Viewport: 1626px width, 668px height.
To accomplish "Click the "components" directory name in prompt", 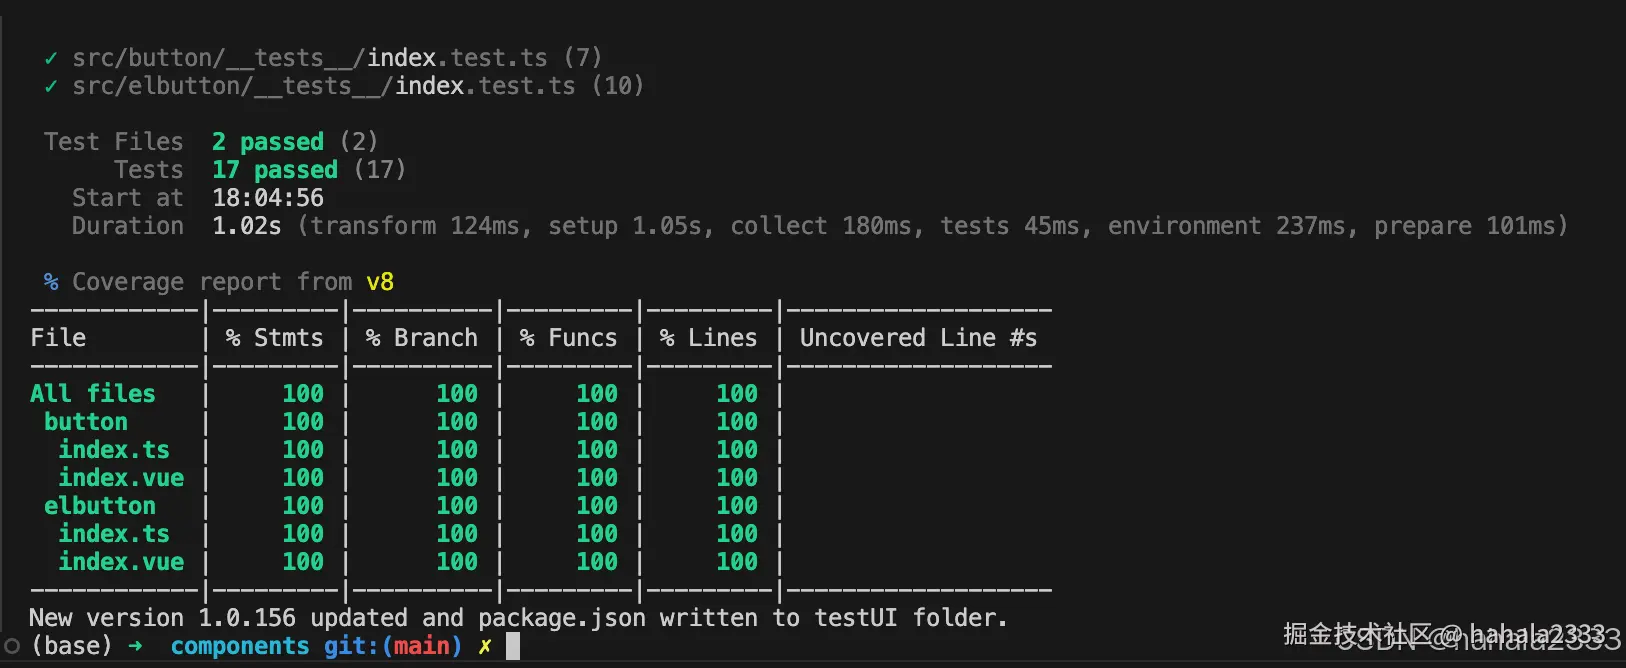I will pos(240,646).
